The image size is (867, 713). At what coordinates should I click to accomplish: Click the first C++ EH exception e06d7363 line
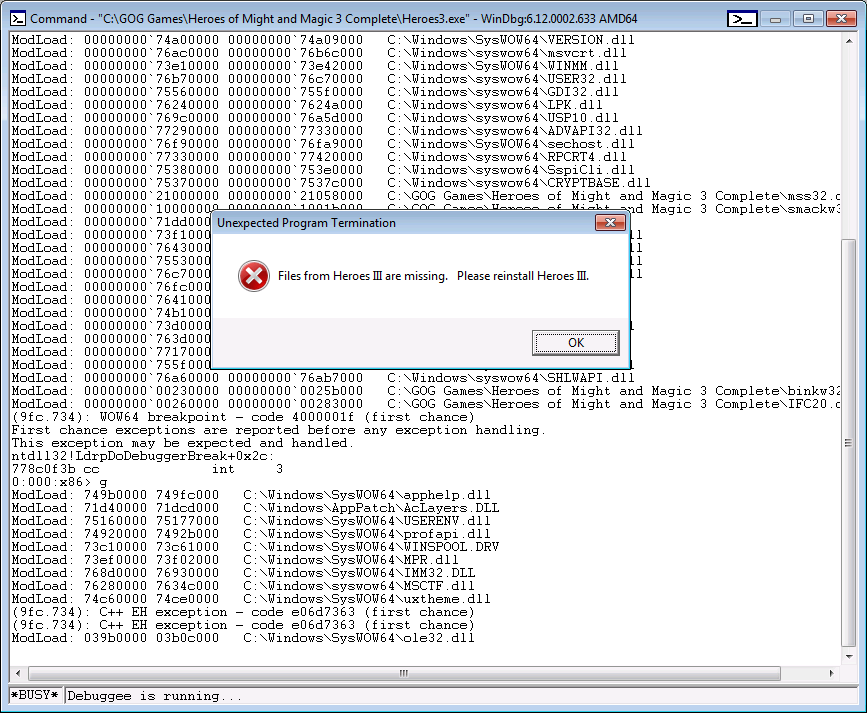click(x=243, y=612)
